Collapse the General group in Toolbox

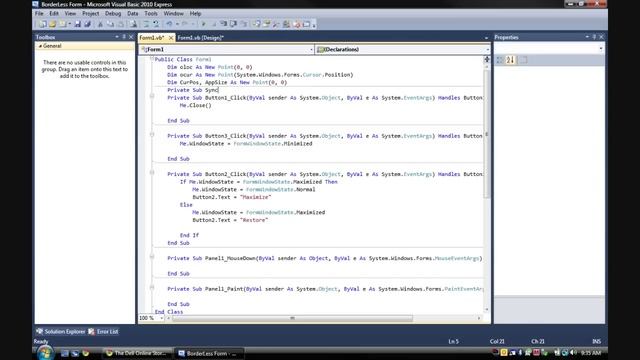(40, 46)
